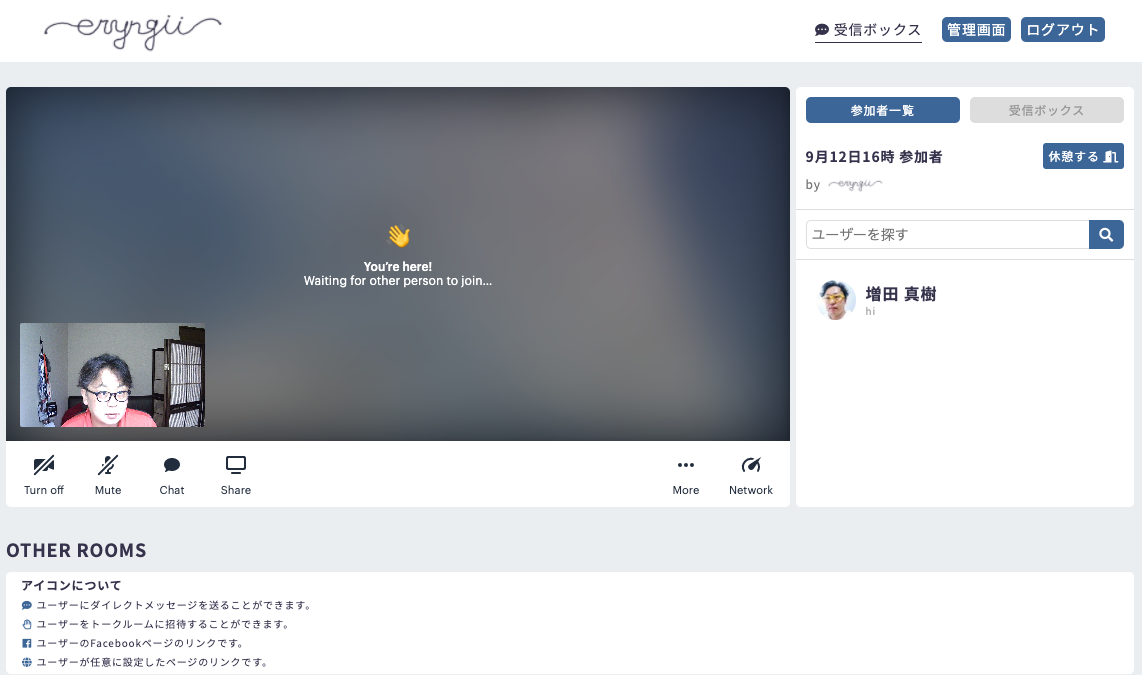Click the 増田 真樹 participant name

point(900,294)
